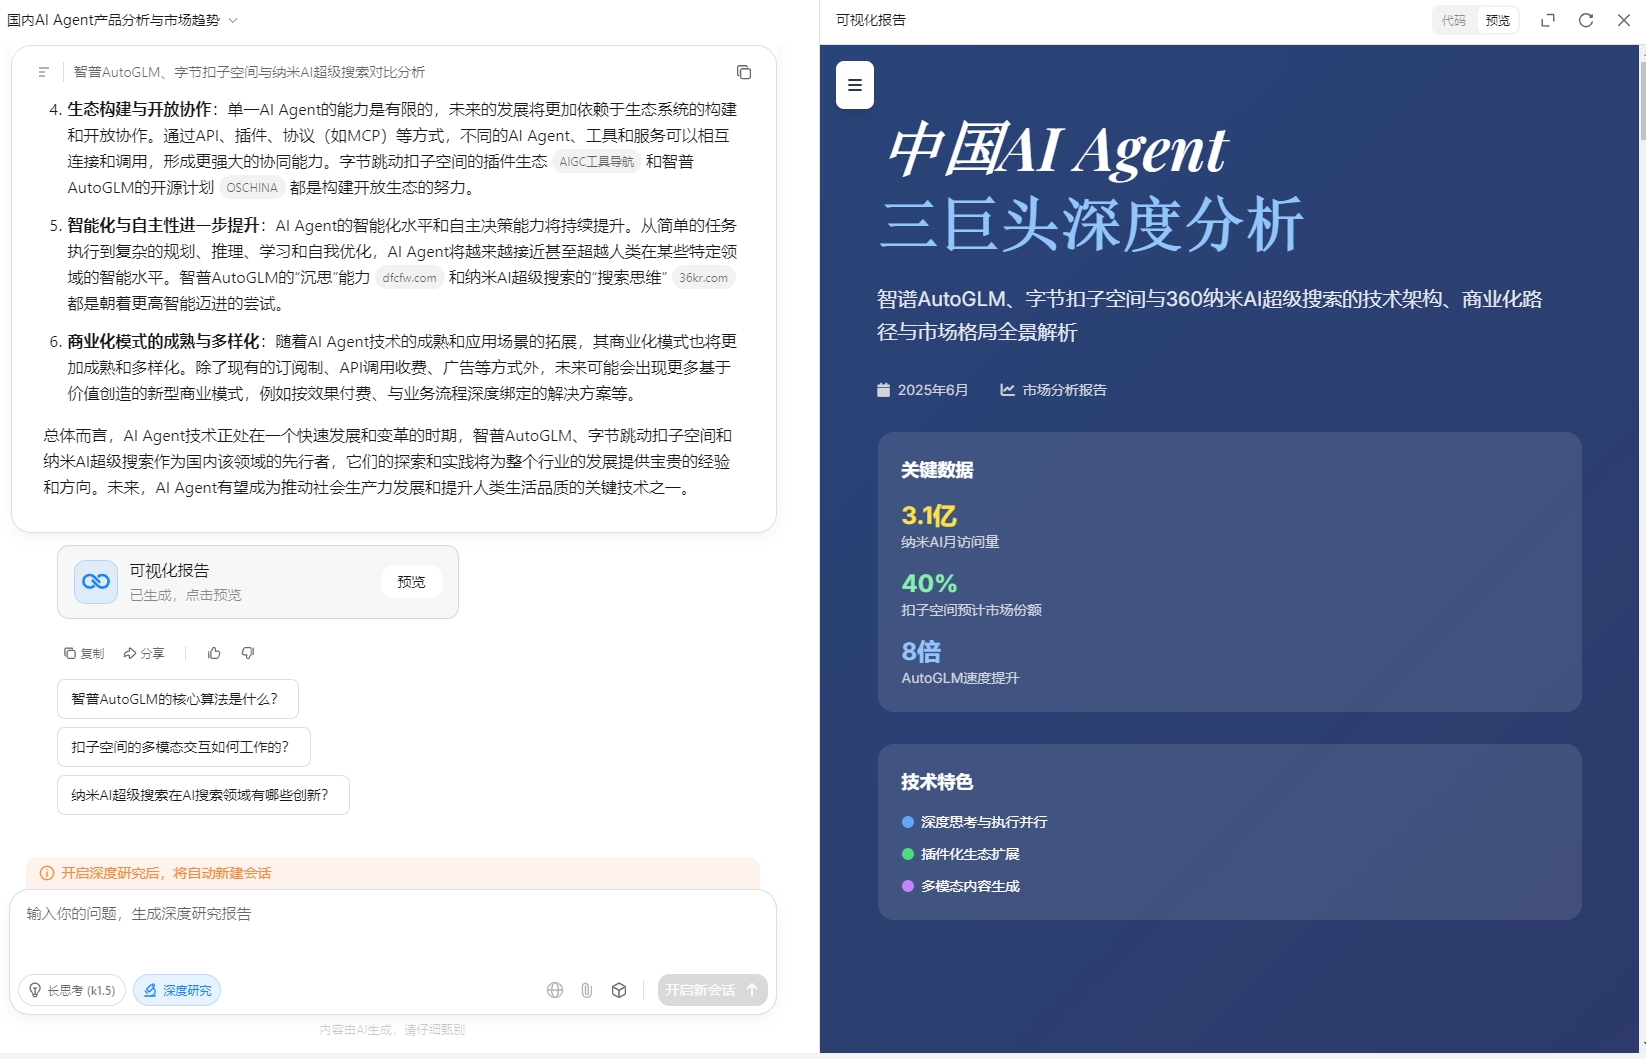
Task: Click the 纳米AI月访问量 label
Action: click(950, 542)
